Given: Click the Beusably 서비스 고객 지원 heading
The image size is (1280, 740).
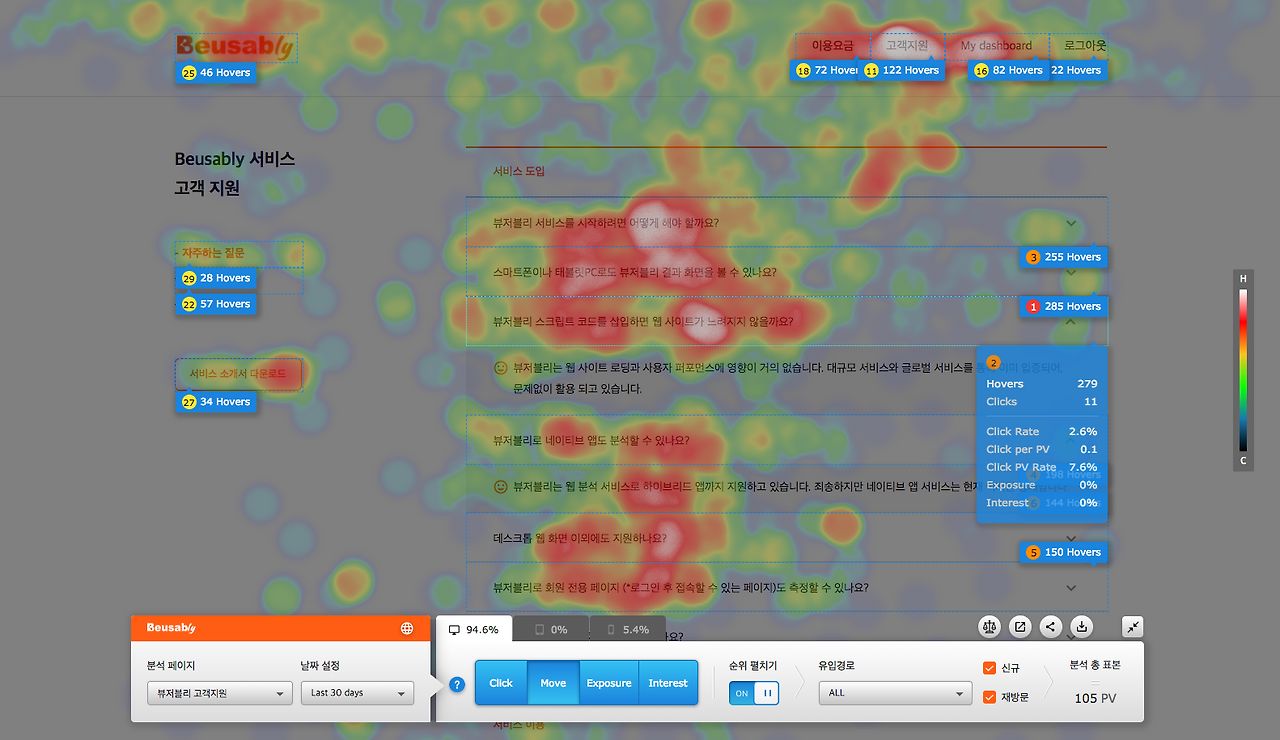Looking at the screenshot, I should coord(235,173).
